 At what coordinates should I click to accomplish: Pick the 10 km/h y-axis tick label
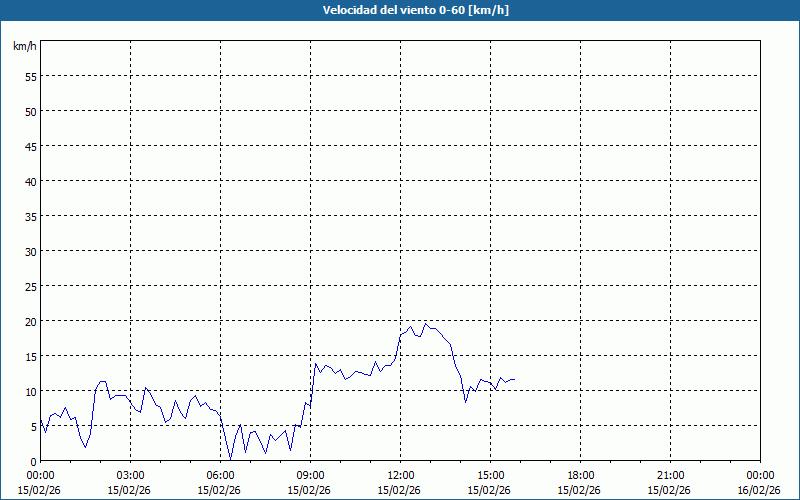[31, 391]
